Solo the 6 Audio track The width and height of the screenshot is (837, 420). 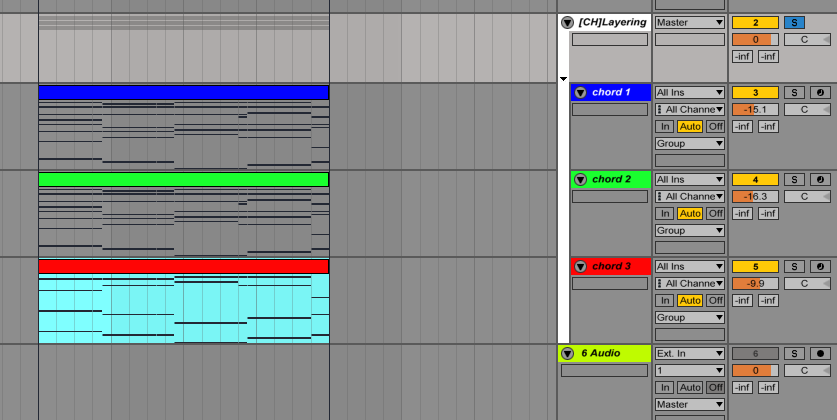pos(794,353)
